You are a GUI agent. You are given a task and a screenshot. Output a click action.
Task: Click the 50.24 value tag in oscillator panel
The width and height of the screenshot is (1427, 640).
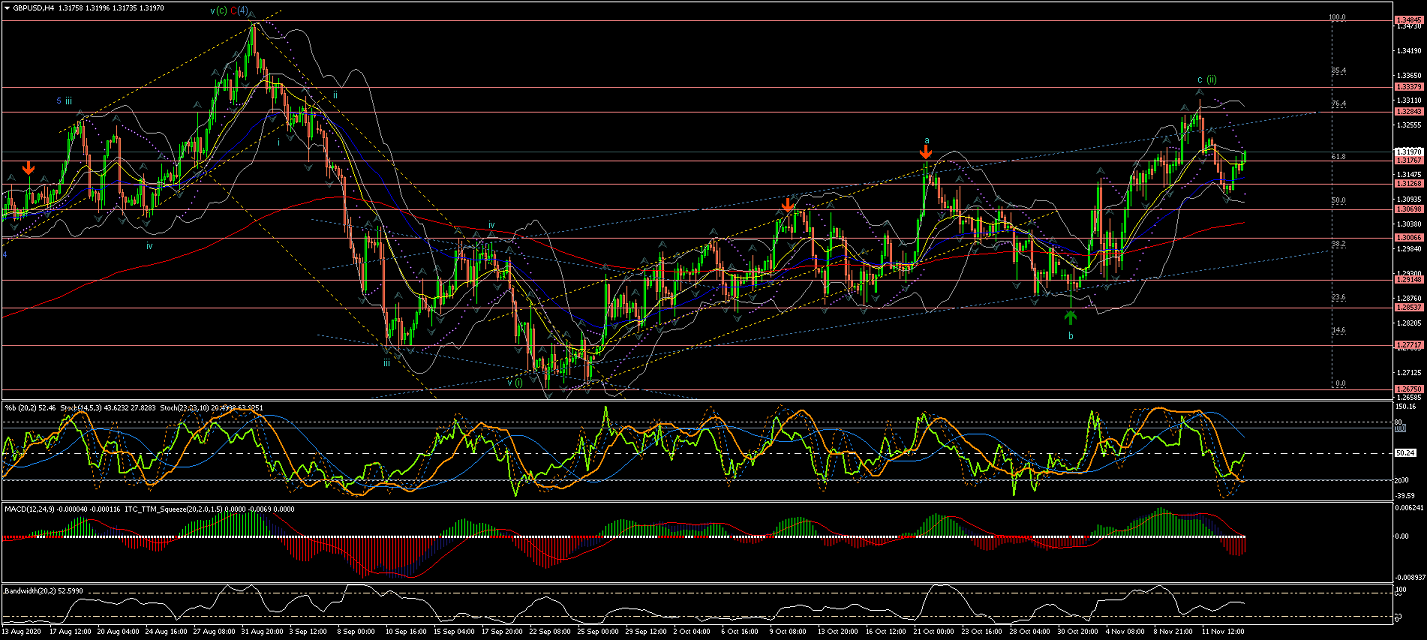(1406, 453)
